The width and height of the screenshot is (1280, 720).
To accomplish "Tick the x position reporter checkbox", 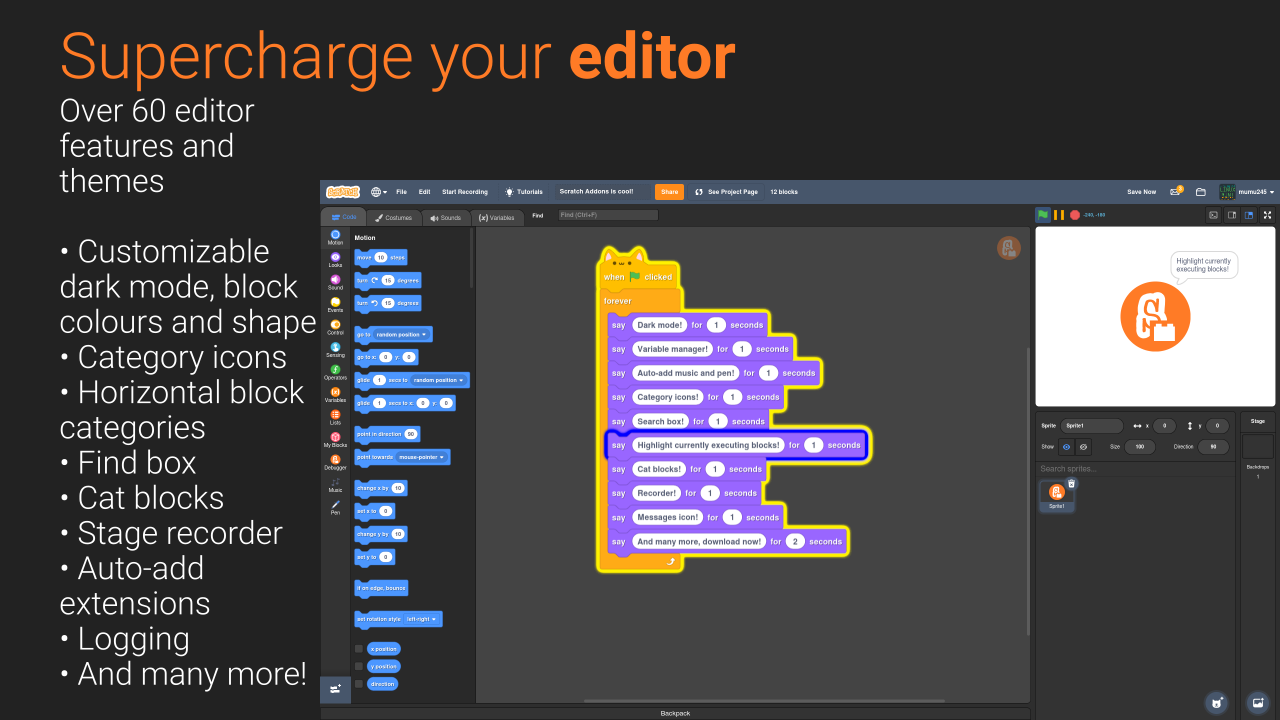I will click(x=359, y=649).
